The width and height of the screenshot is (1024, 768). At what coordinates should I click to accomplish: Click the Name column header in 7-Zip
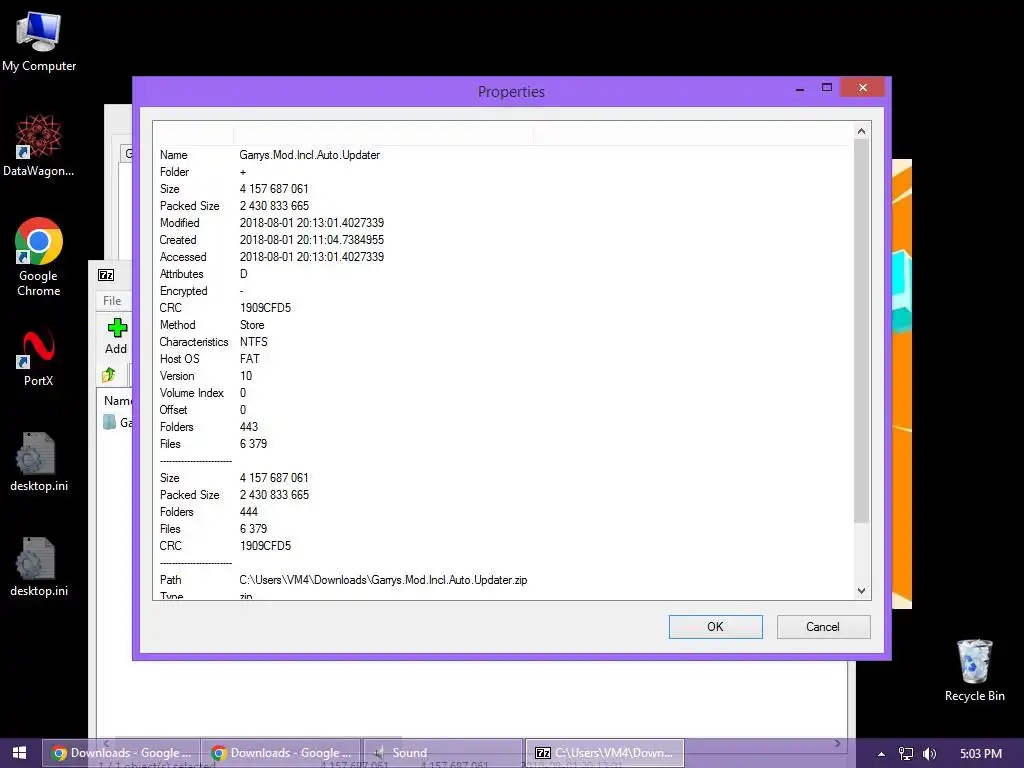[x=118, y=400]
